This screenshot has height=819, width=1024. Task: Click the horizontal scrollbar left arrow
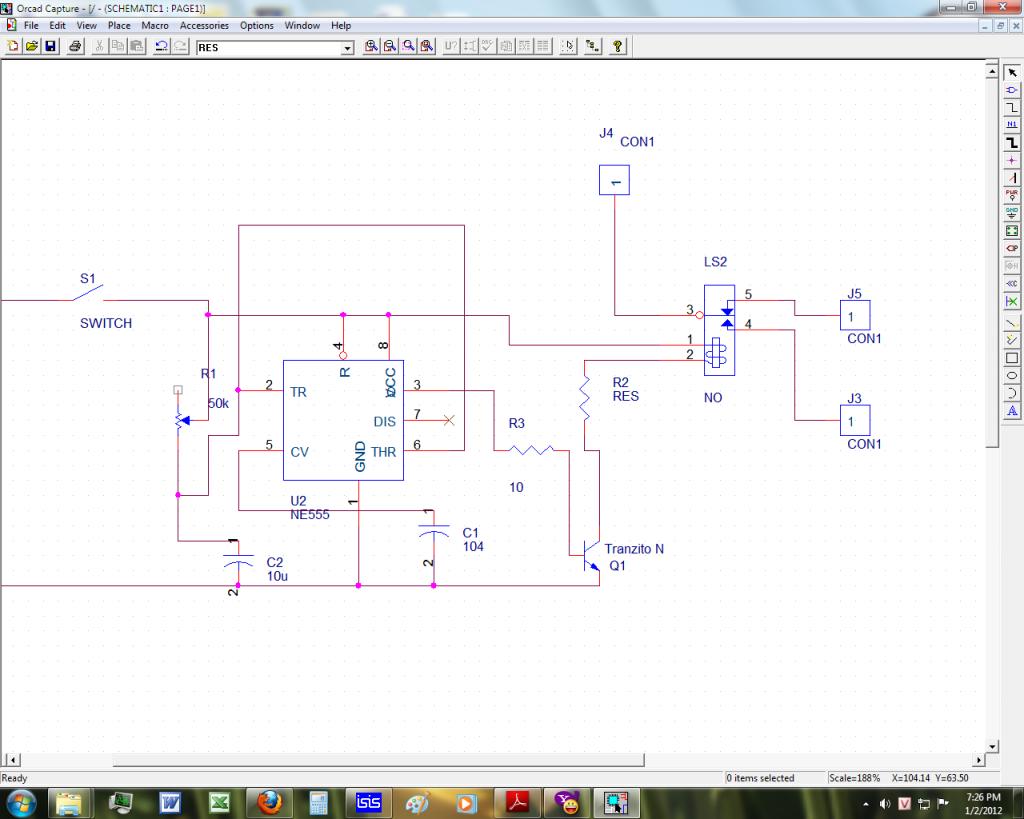(9, 761)
